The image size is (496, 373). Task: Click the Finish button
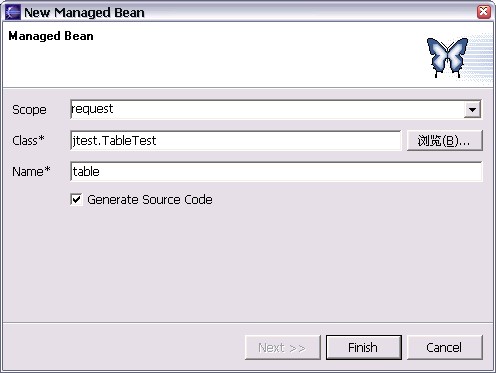click(364, 347)
